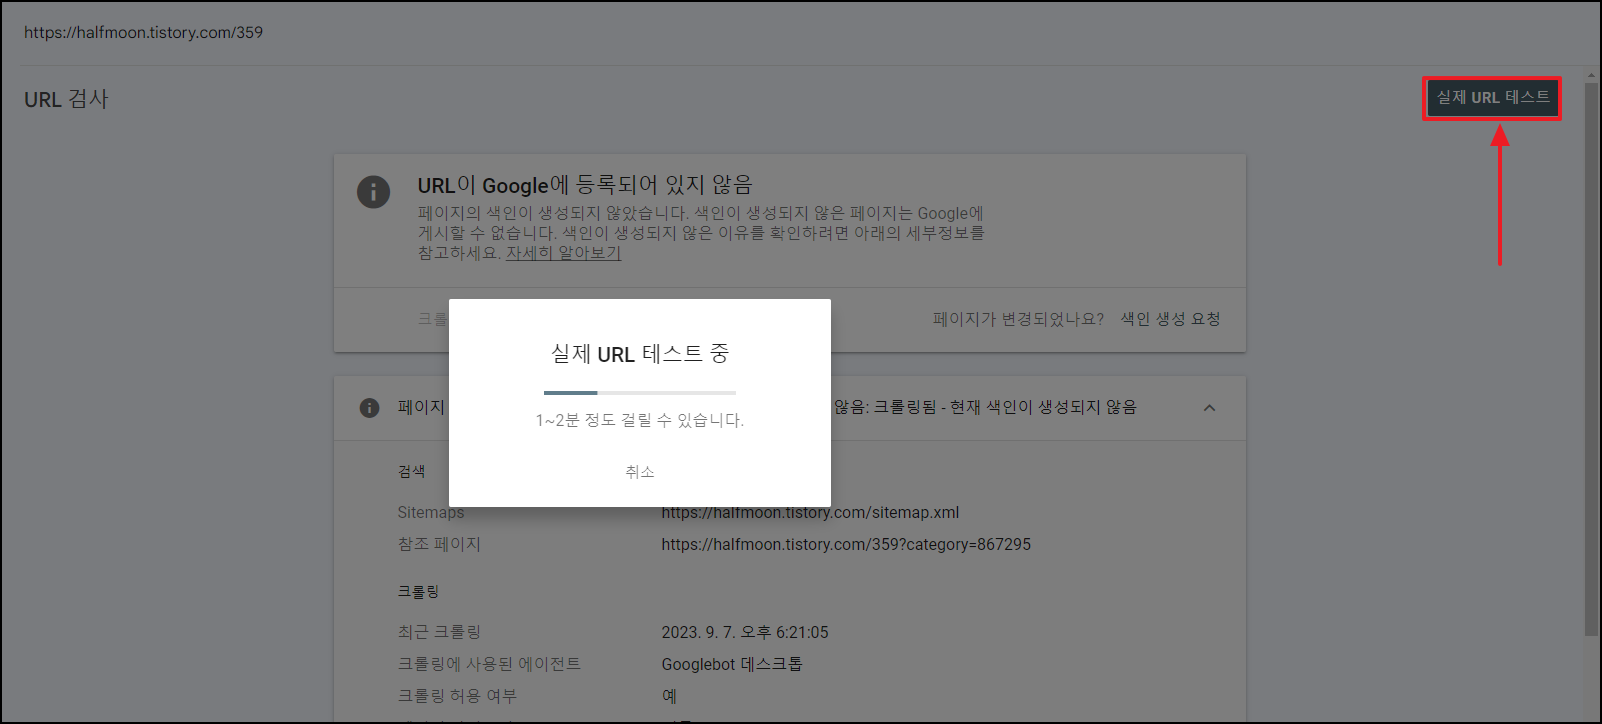Cancel the live URL test with 취소
The height and width of the screenshot is (724, 1602).
640,471
